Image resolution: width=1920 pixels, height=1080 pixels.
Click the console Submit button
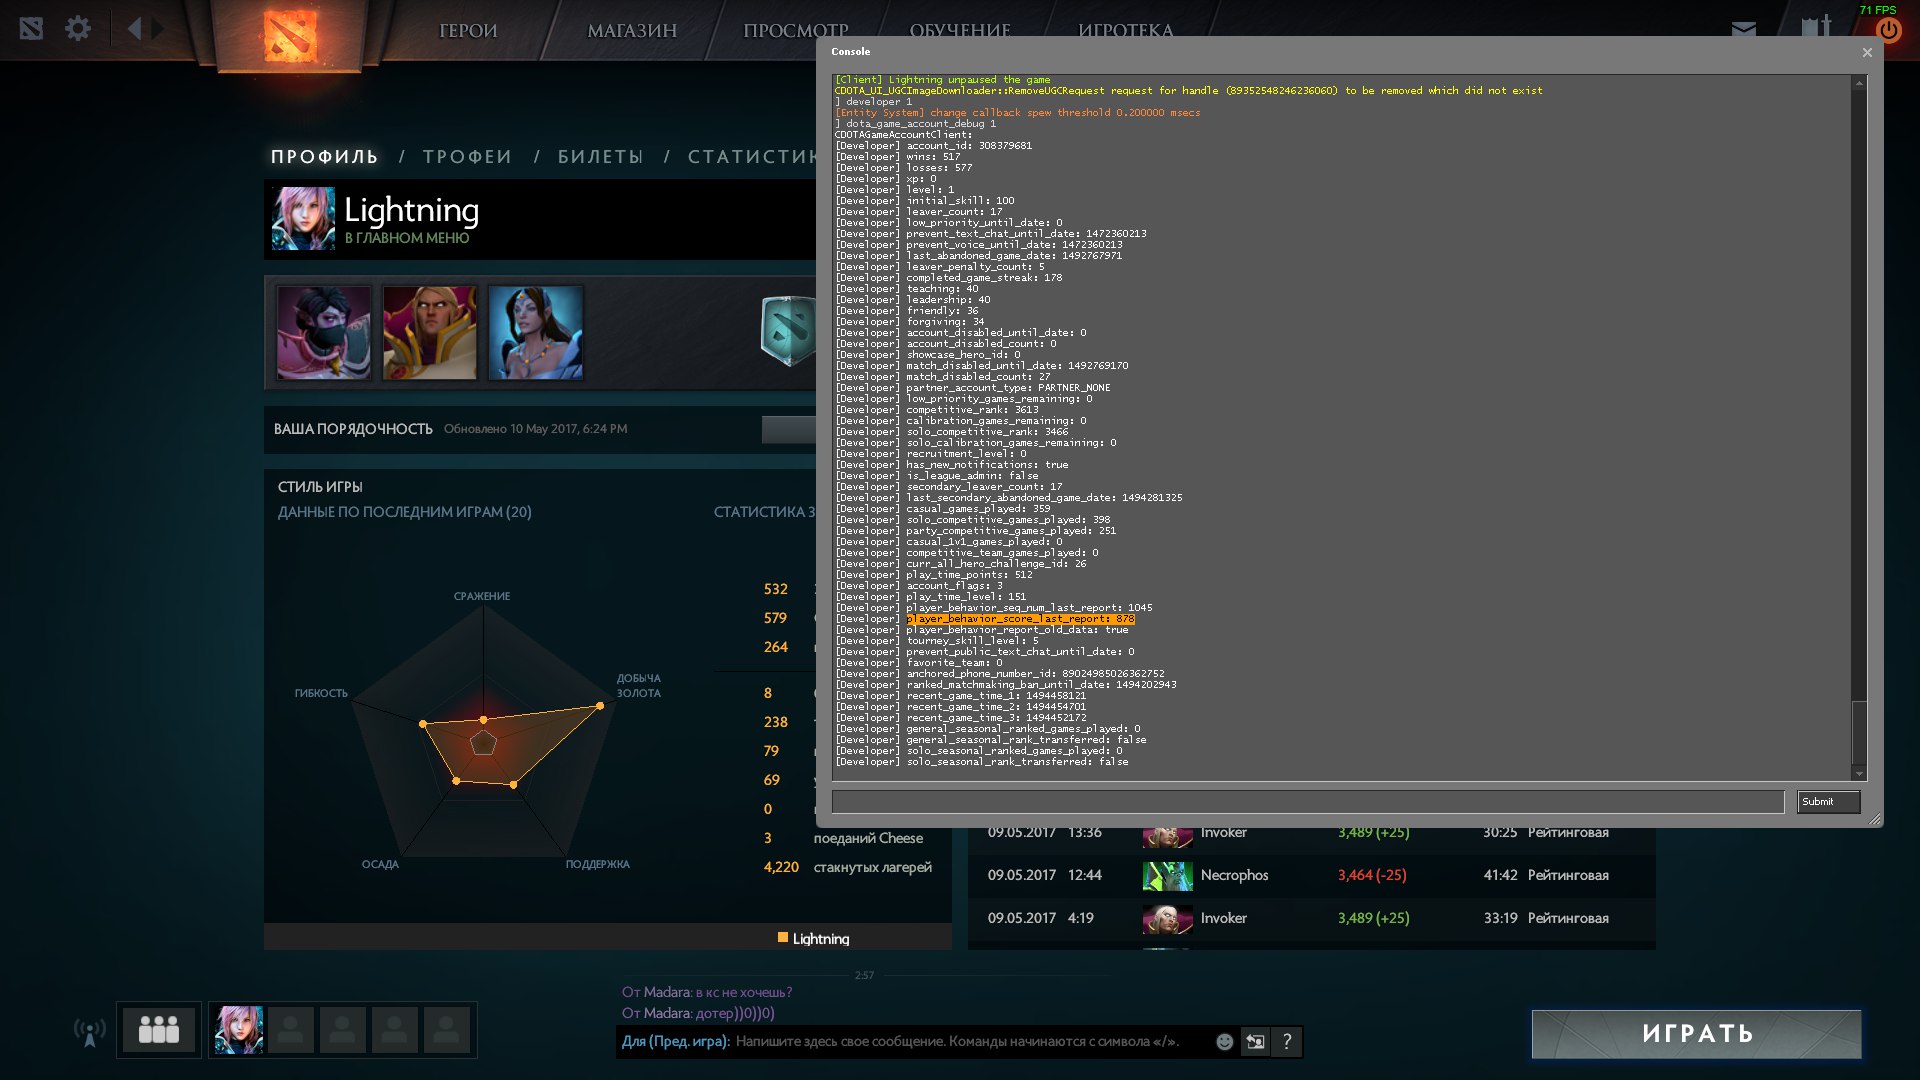[x=1827, y=802]
